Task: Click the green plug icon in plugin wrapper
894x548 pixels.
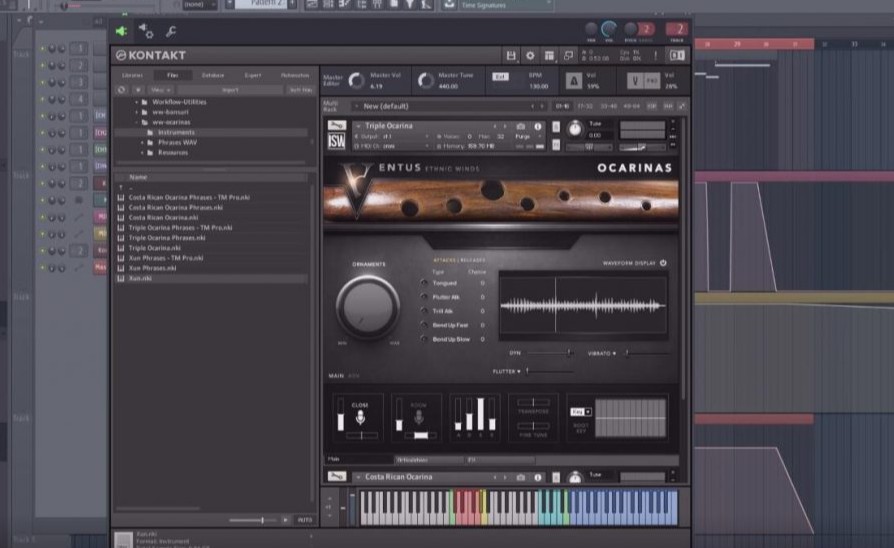Action: pos(121,31)
